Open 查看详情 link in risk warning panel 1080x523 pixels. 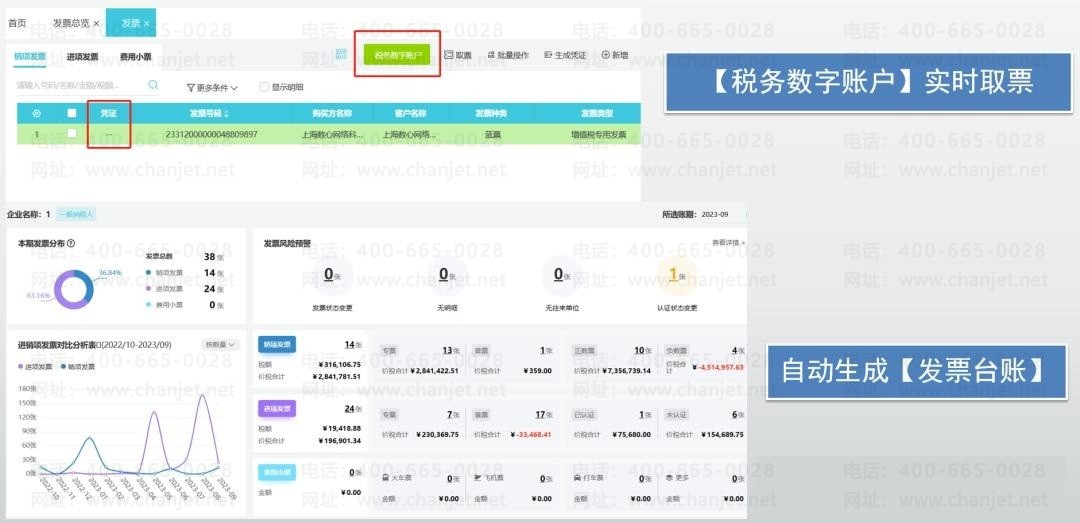click(x=728, y=243)
